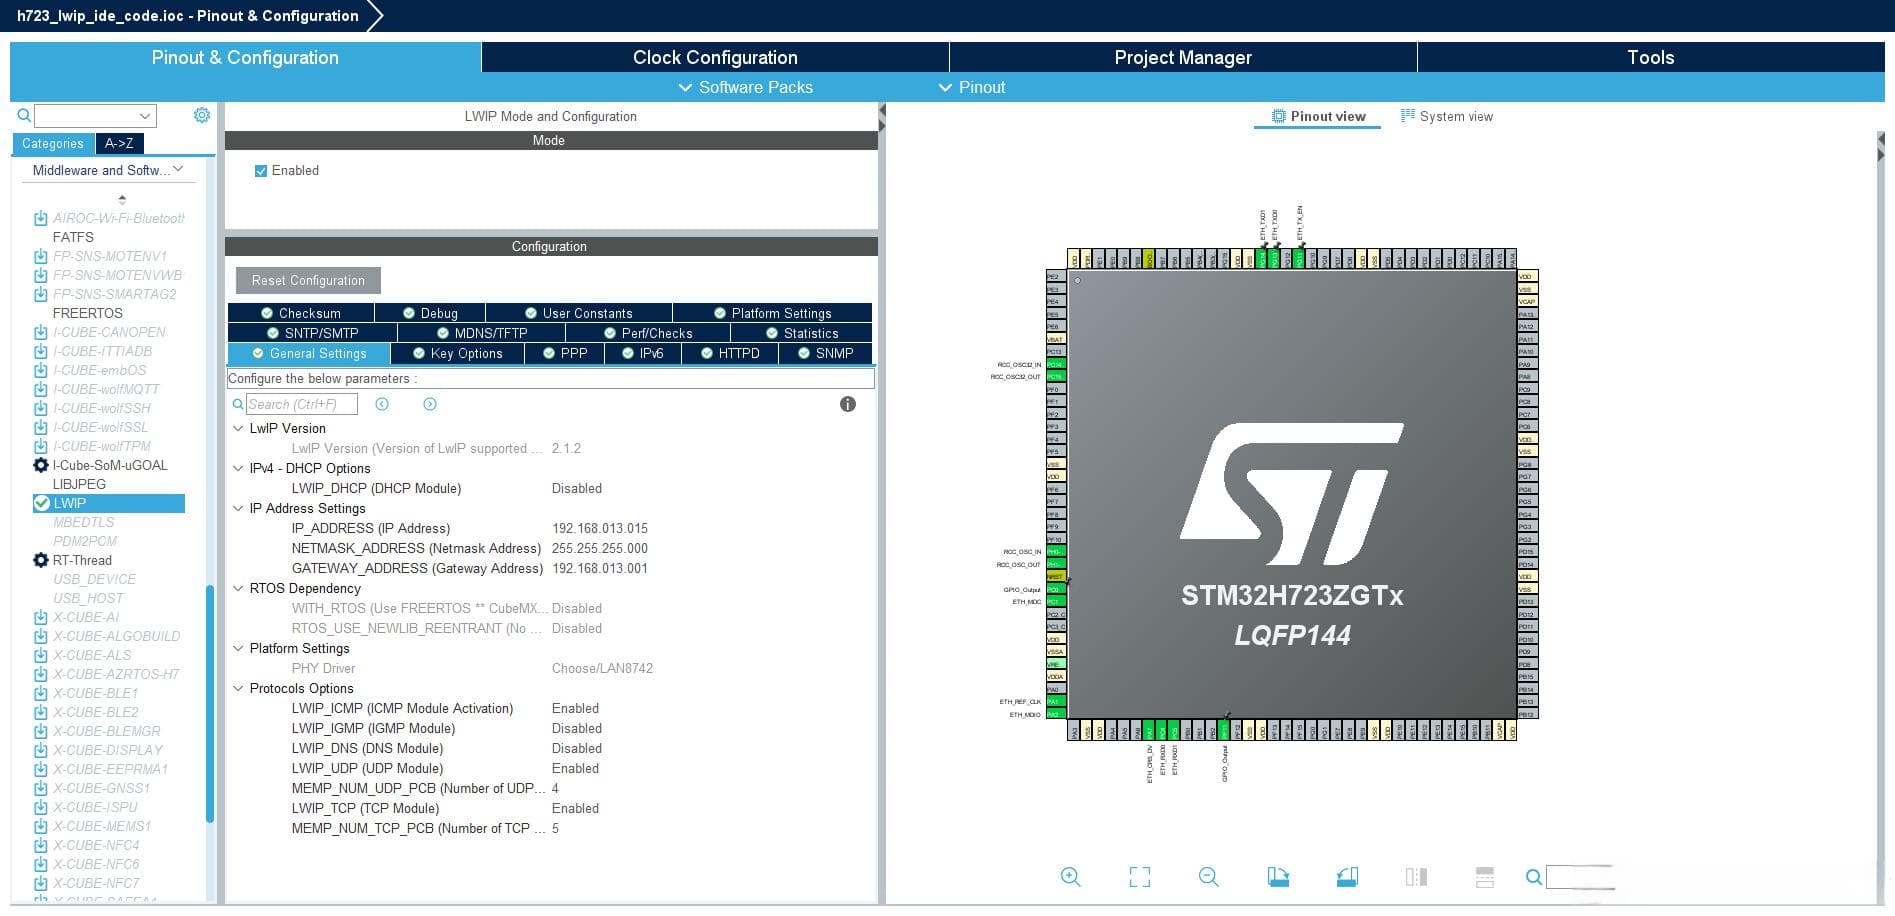Viewport: 1895px width, 916px height.
Task: Click the download icon beside FP-SNS-MOTENV1
Action: pos(41,256)
